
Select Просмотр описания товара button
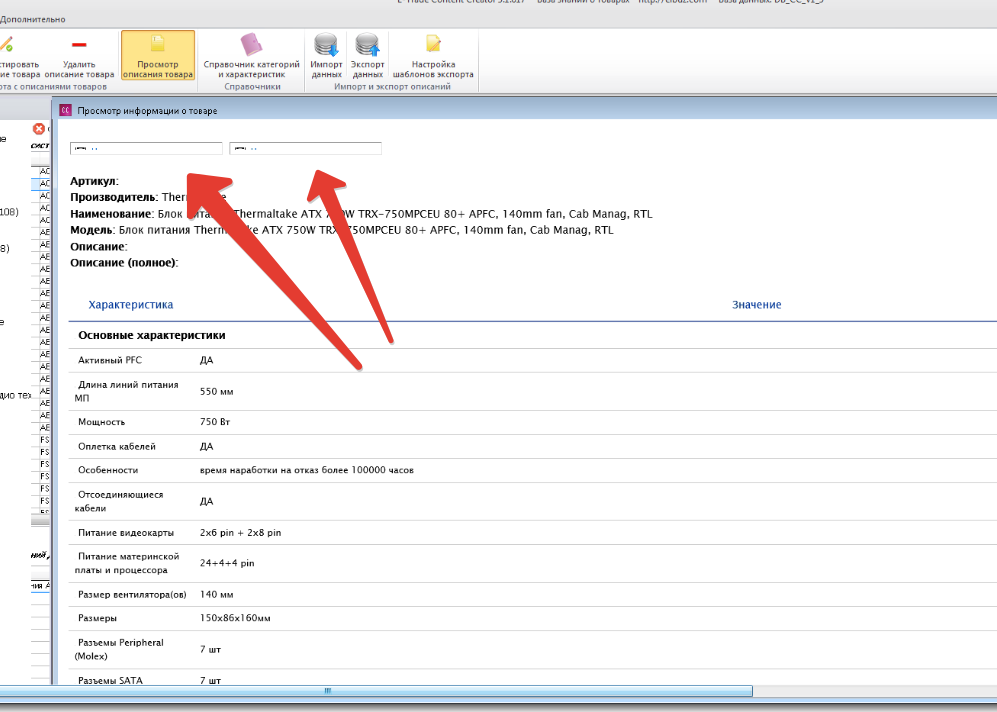coord(158,55)
